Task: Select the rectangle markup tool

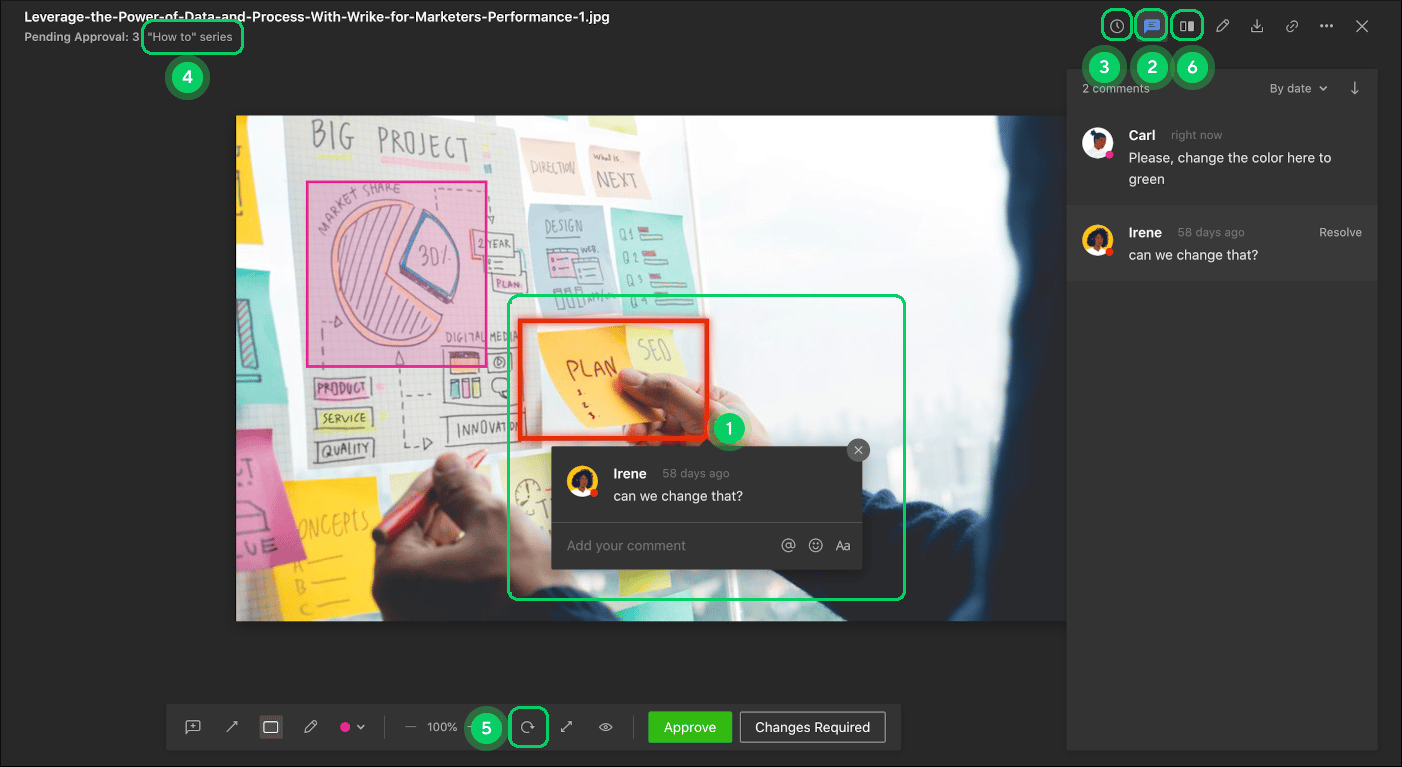Action: coord(270,727)
